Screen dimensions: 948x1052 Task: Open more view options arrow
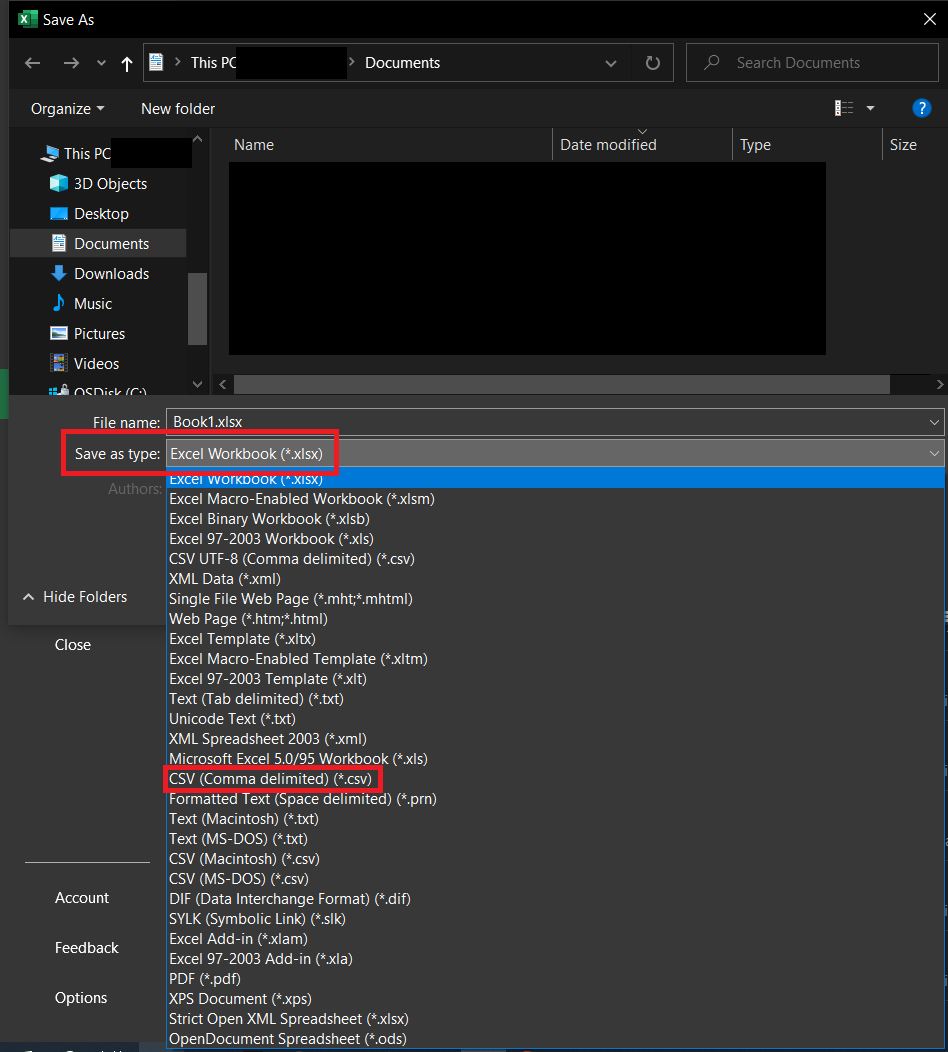(870, 108)
